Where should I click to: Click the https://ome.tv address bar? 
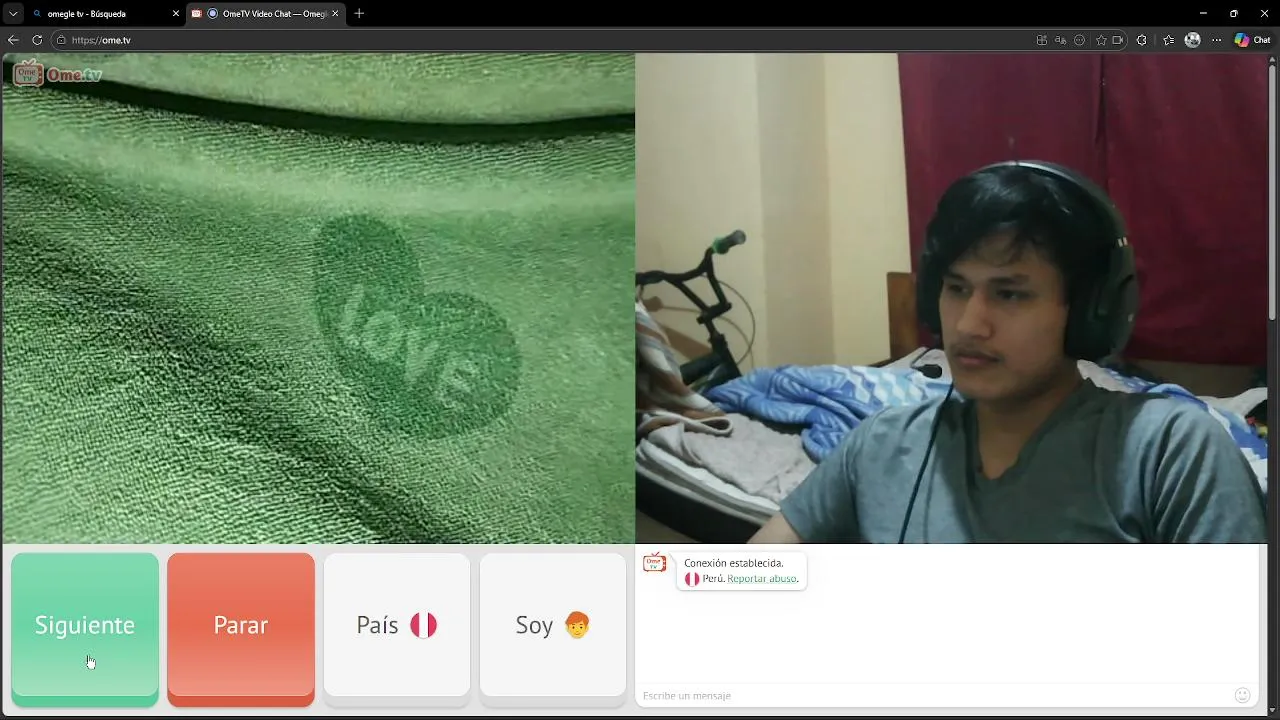pyautogui.click(x=540, y=40)
